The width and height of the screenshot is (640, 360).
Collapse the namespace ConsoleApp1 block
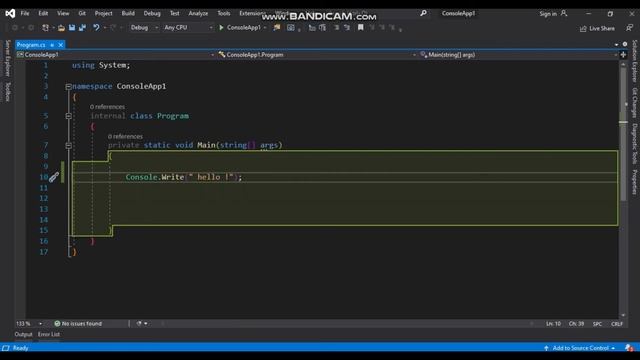pos(69,87)
